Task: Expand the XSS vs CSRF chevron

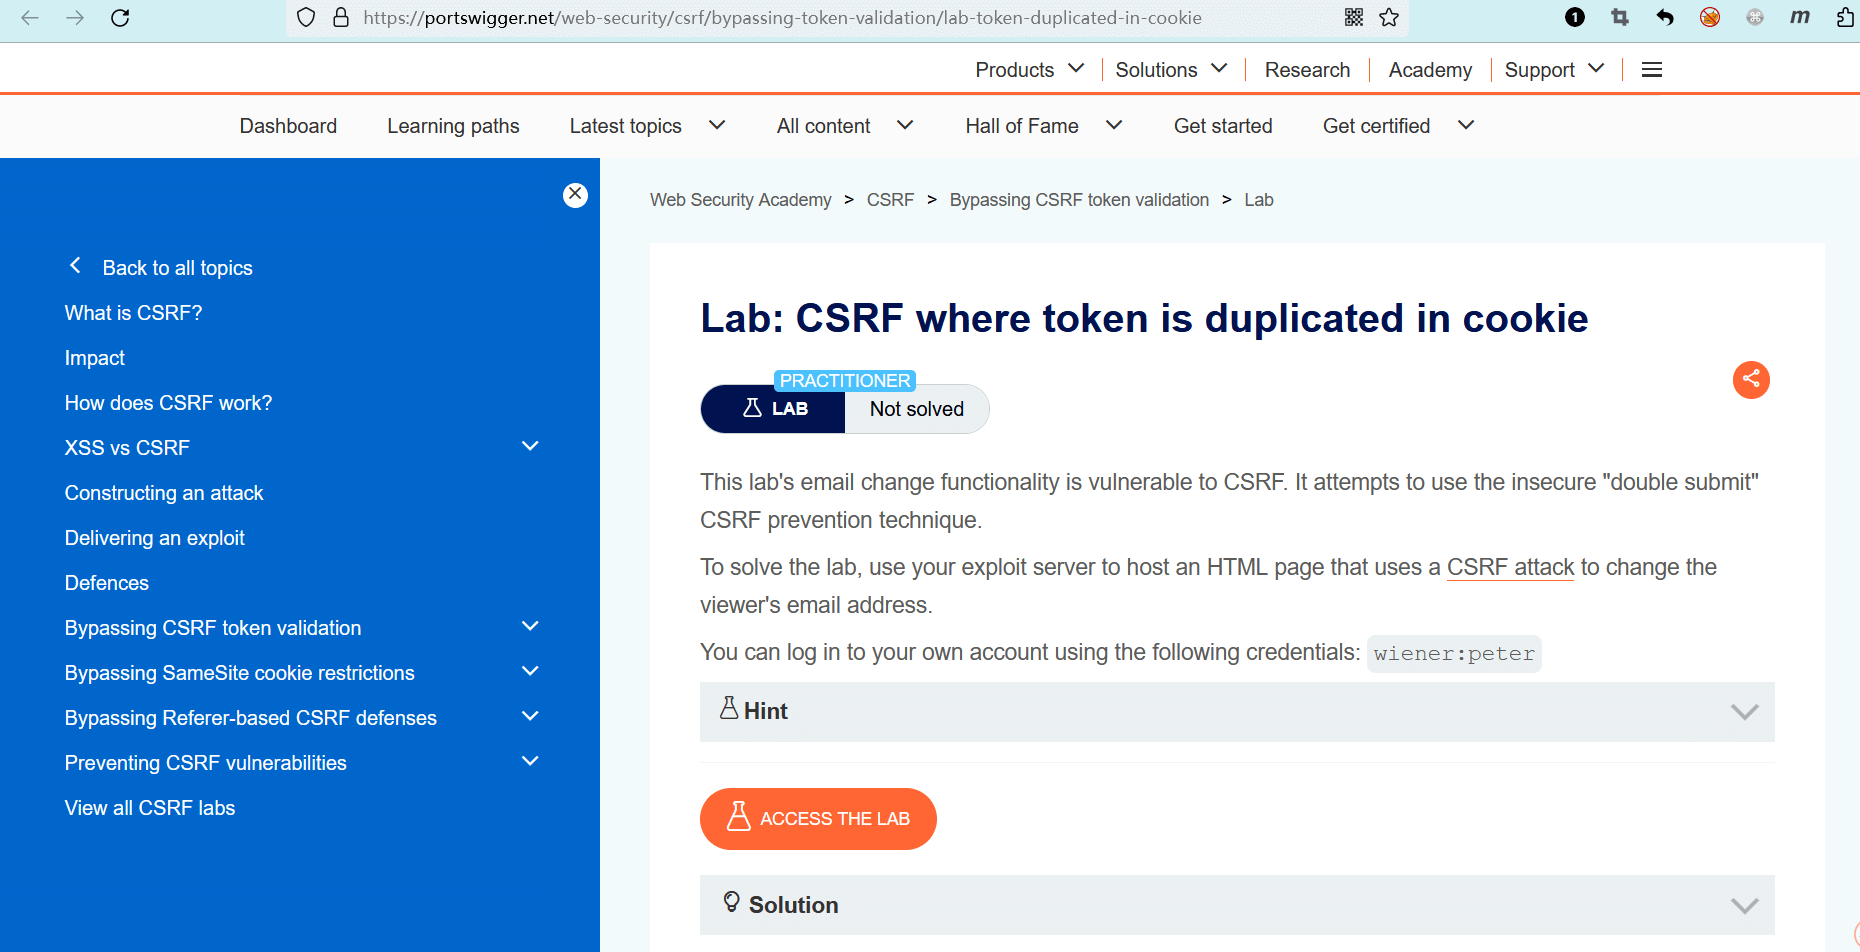Action: coord(531,446)
